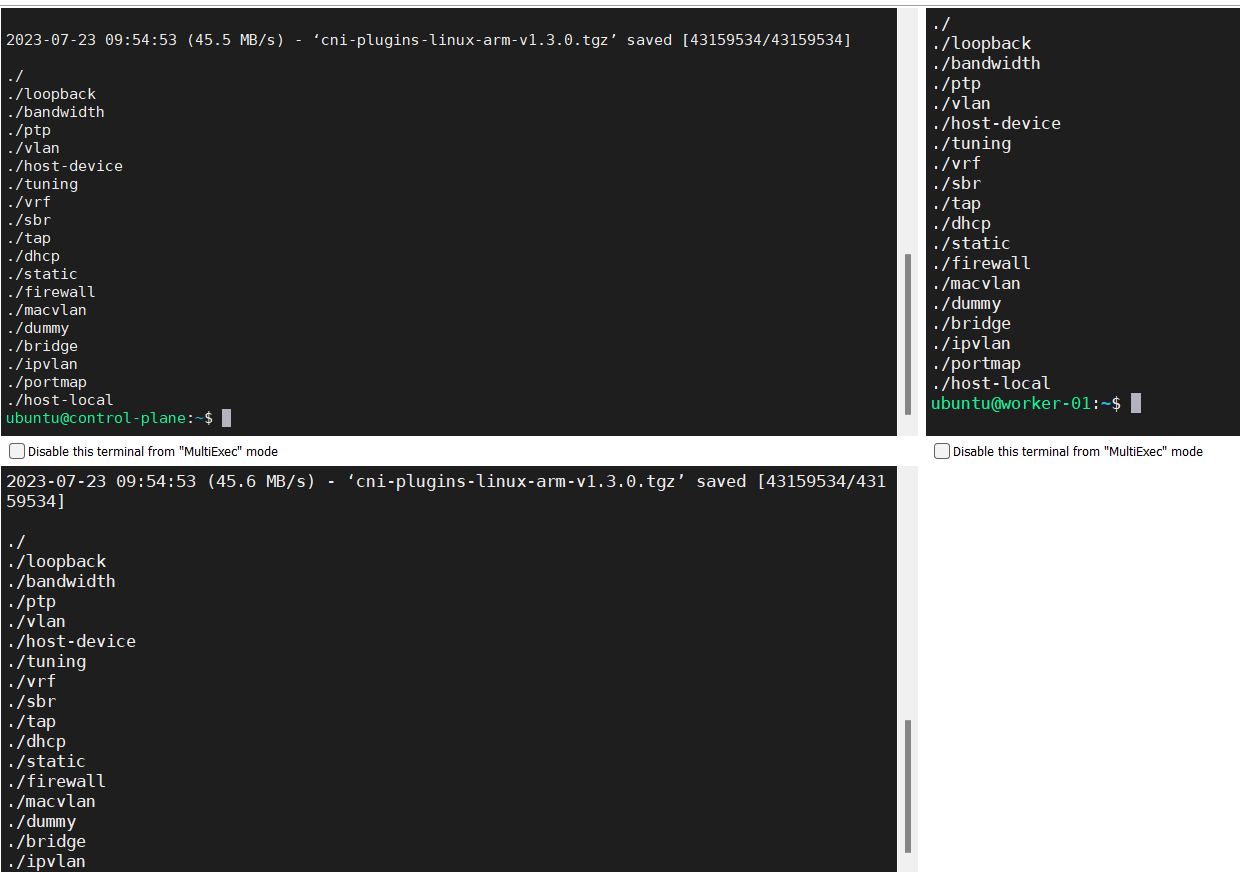Click the 45.5 MB/s saved line in control-plane terminal
Image resolution: width=1240 pixels, height=872 pixels.
tap(428, 40)
